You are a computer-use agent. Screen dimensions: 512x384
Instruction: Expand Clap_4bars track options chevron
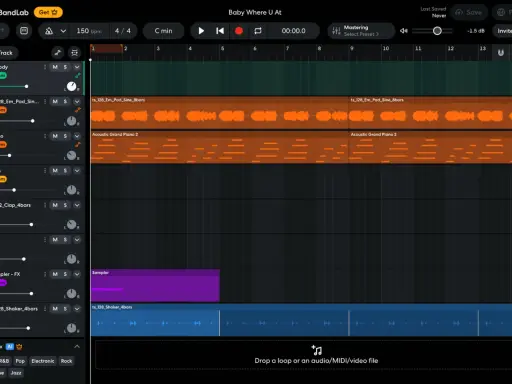pyautogui.click(x=77, y=205)
